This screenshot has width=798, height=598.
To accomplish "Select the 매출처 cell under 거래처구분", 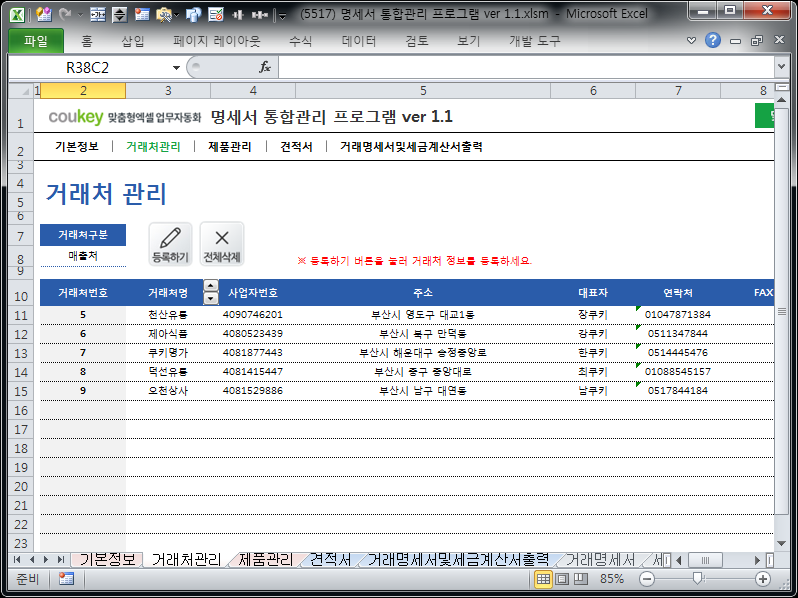I will tap(83, 255).
